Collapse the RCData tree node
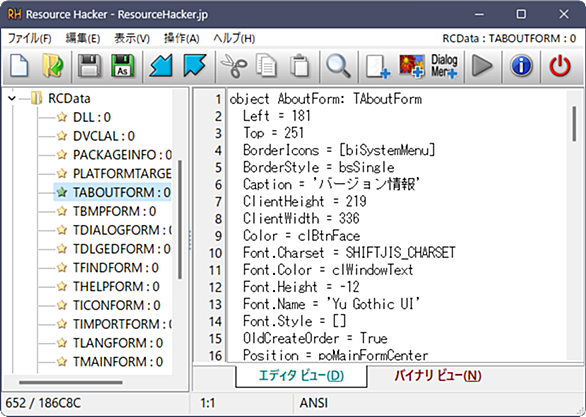 coord(12,99)
